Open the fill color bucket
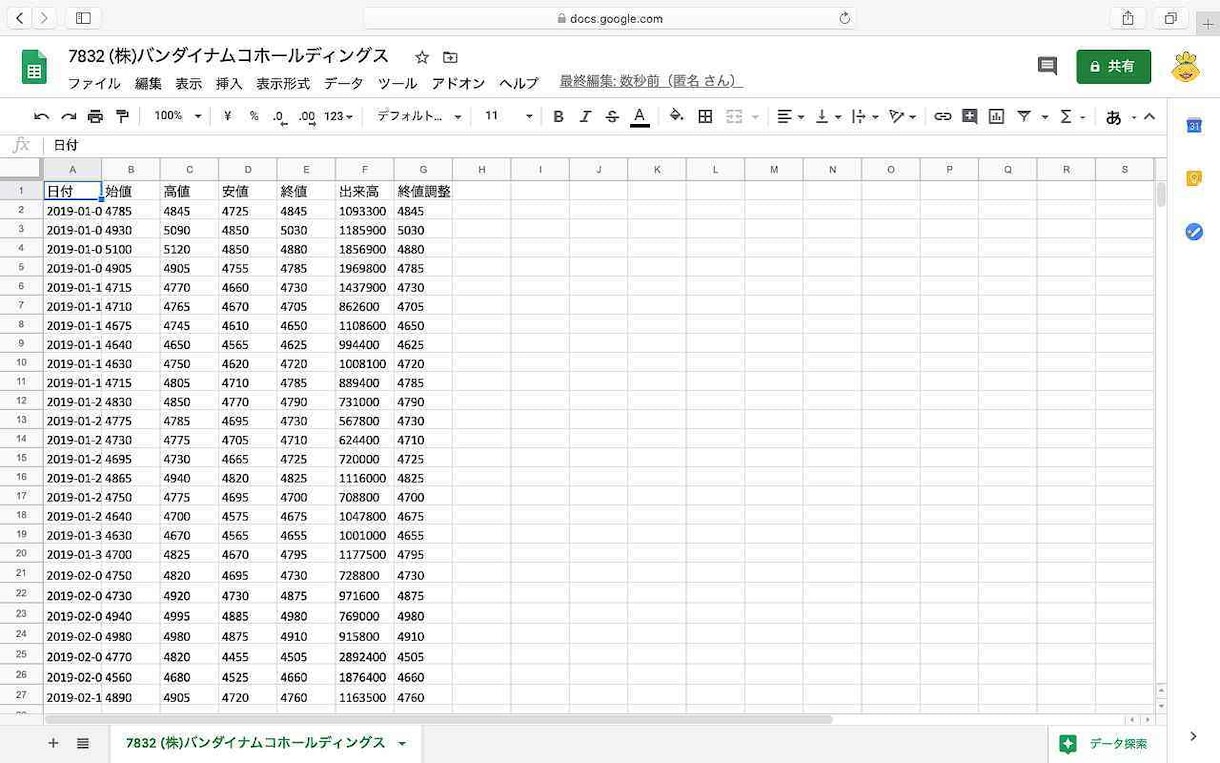1220x763 pixels. (x=677, y=116)
